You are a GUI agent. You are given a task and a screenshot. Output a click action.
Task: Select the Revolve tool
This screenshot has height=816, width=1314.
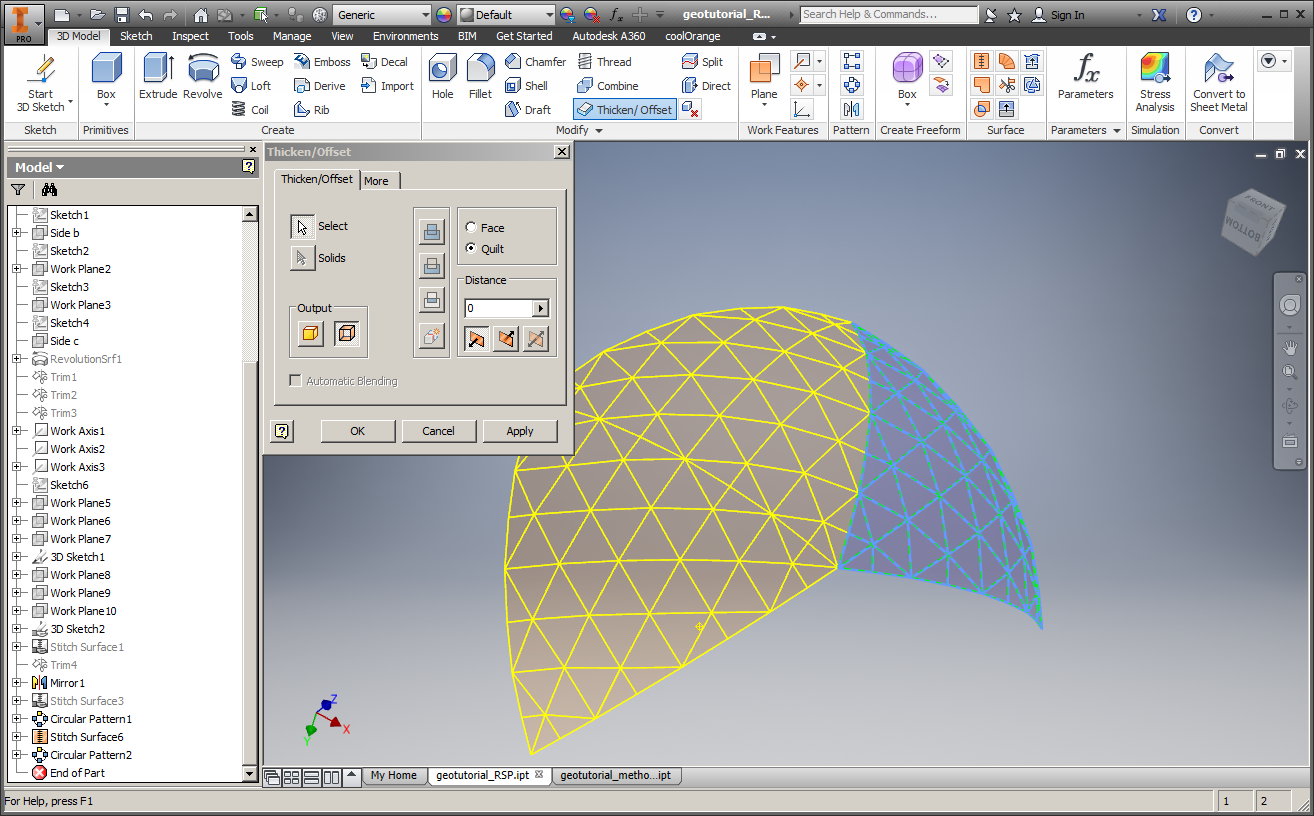[x=203, y=77]
